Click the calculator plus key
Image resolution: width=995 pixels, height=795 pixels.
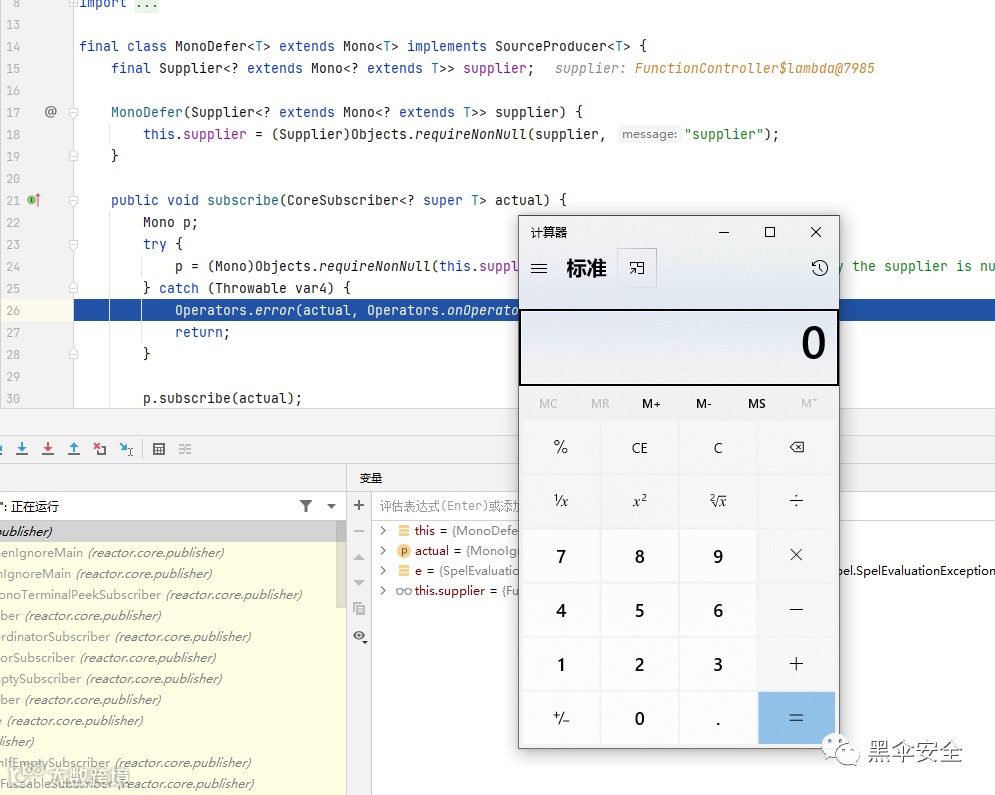tap(796, 664)
